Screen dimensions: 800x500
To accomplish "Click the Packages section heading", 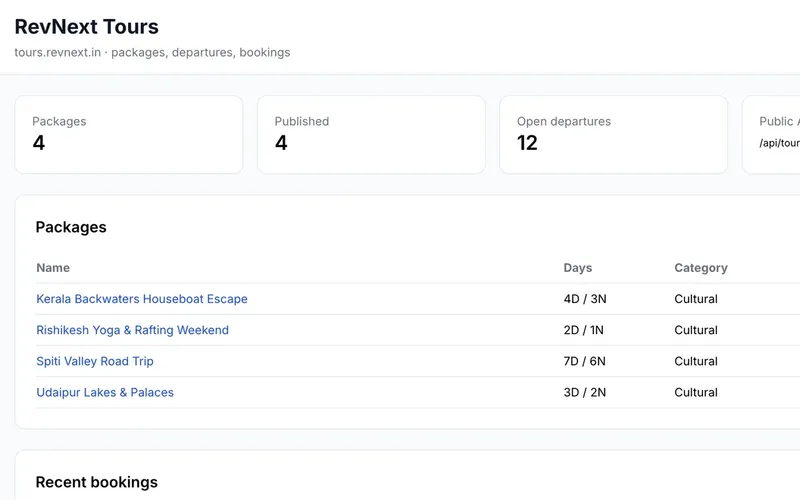I will (71, 227).
